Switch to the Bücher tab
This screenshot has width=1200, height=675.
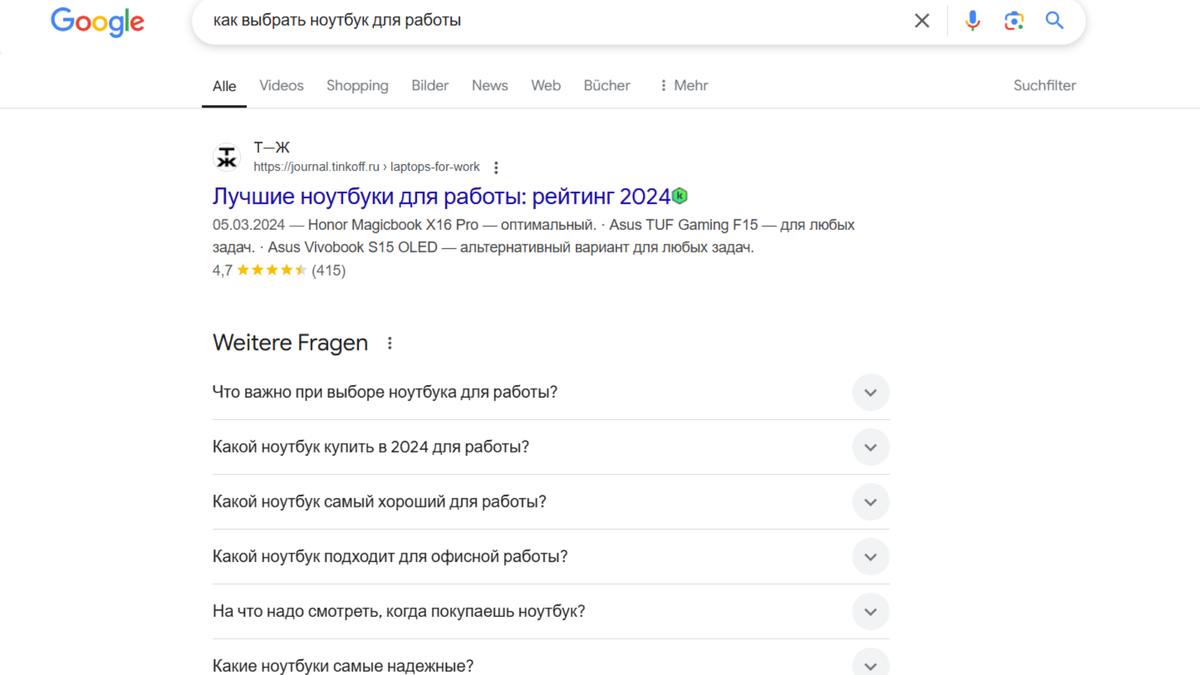[x=607, y=86]
